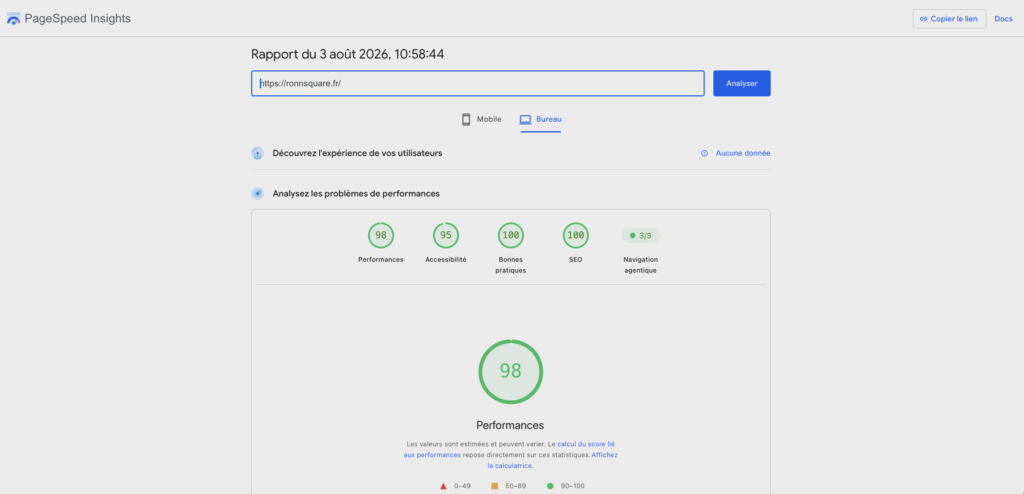The width and height of the screenshot is (1024, 494).
Task: Click the '90–100' legend text
Action: pos(573,486)
